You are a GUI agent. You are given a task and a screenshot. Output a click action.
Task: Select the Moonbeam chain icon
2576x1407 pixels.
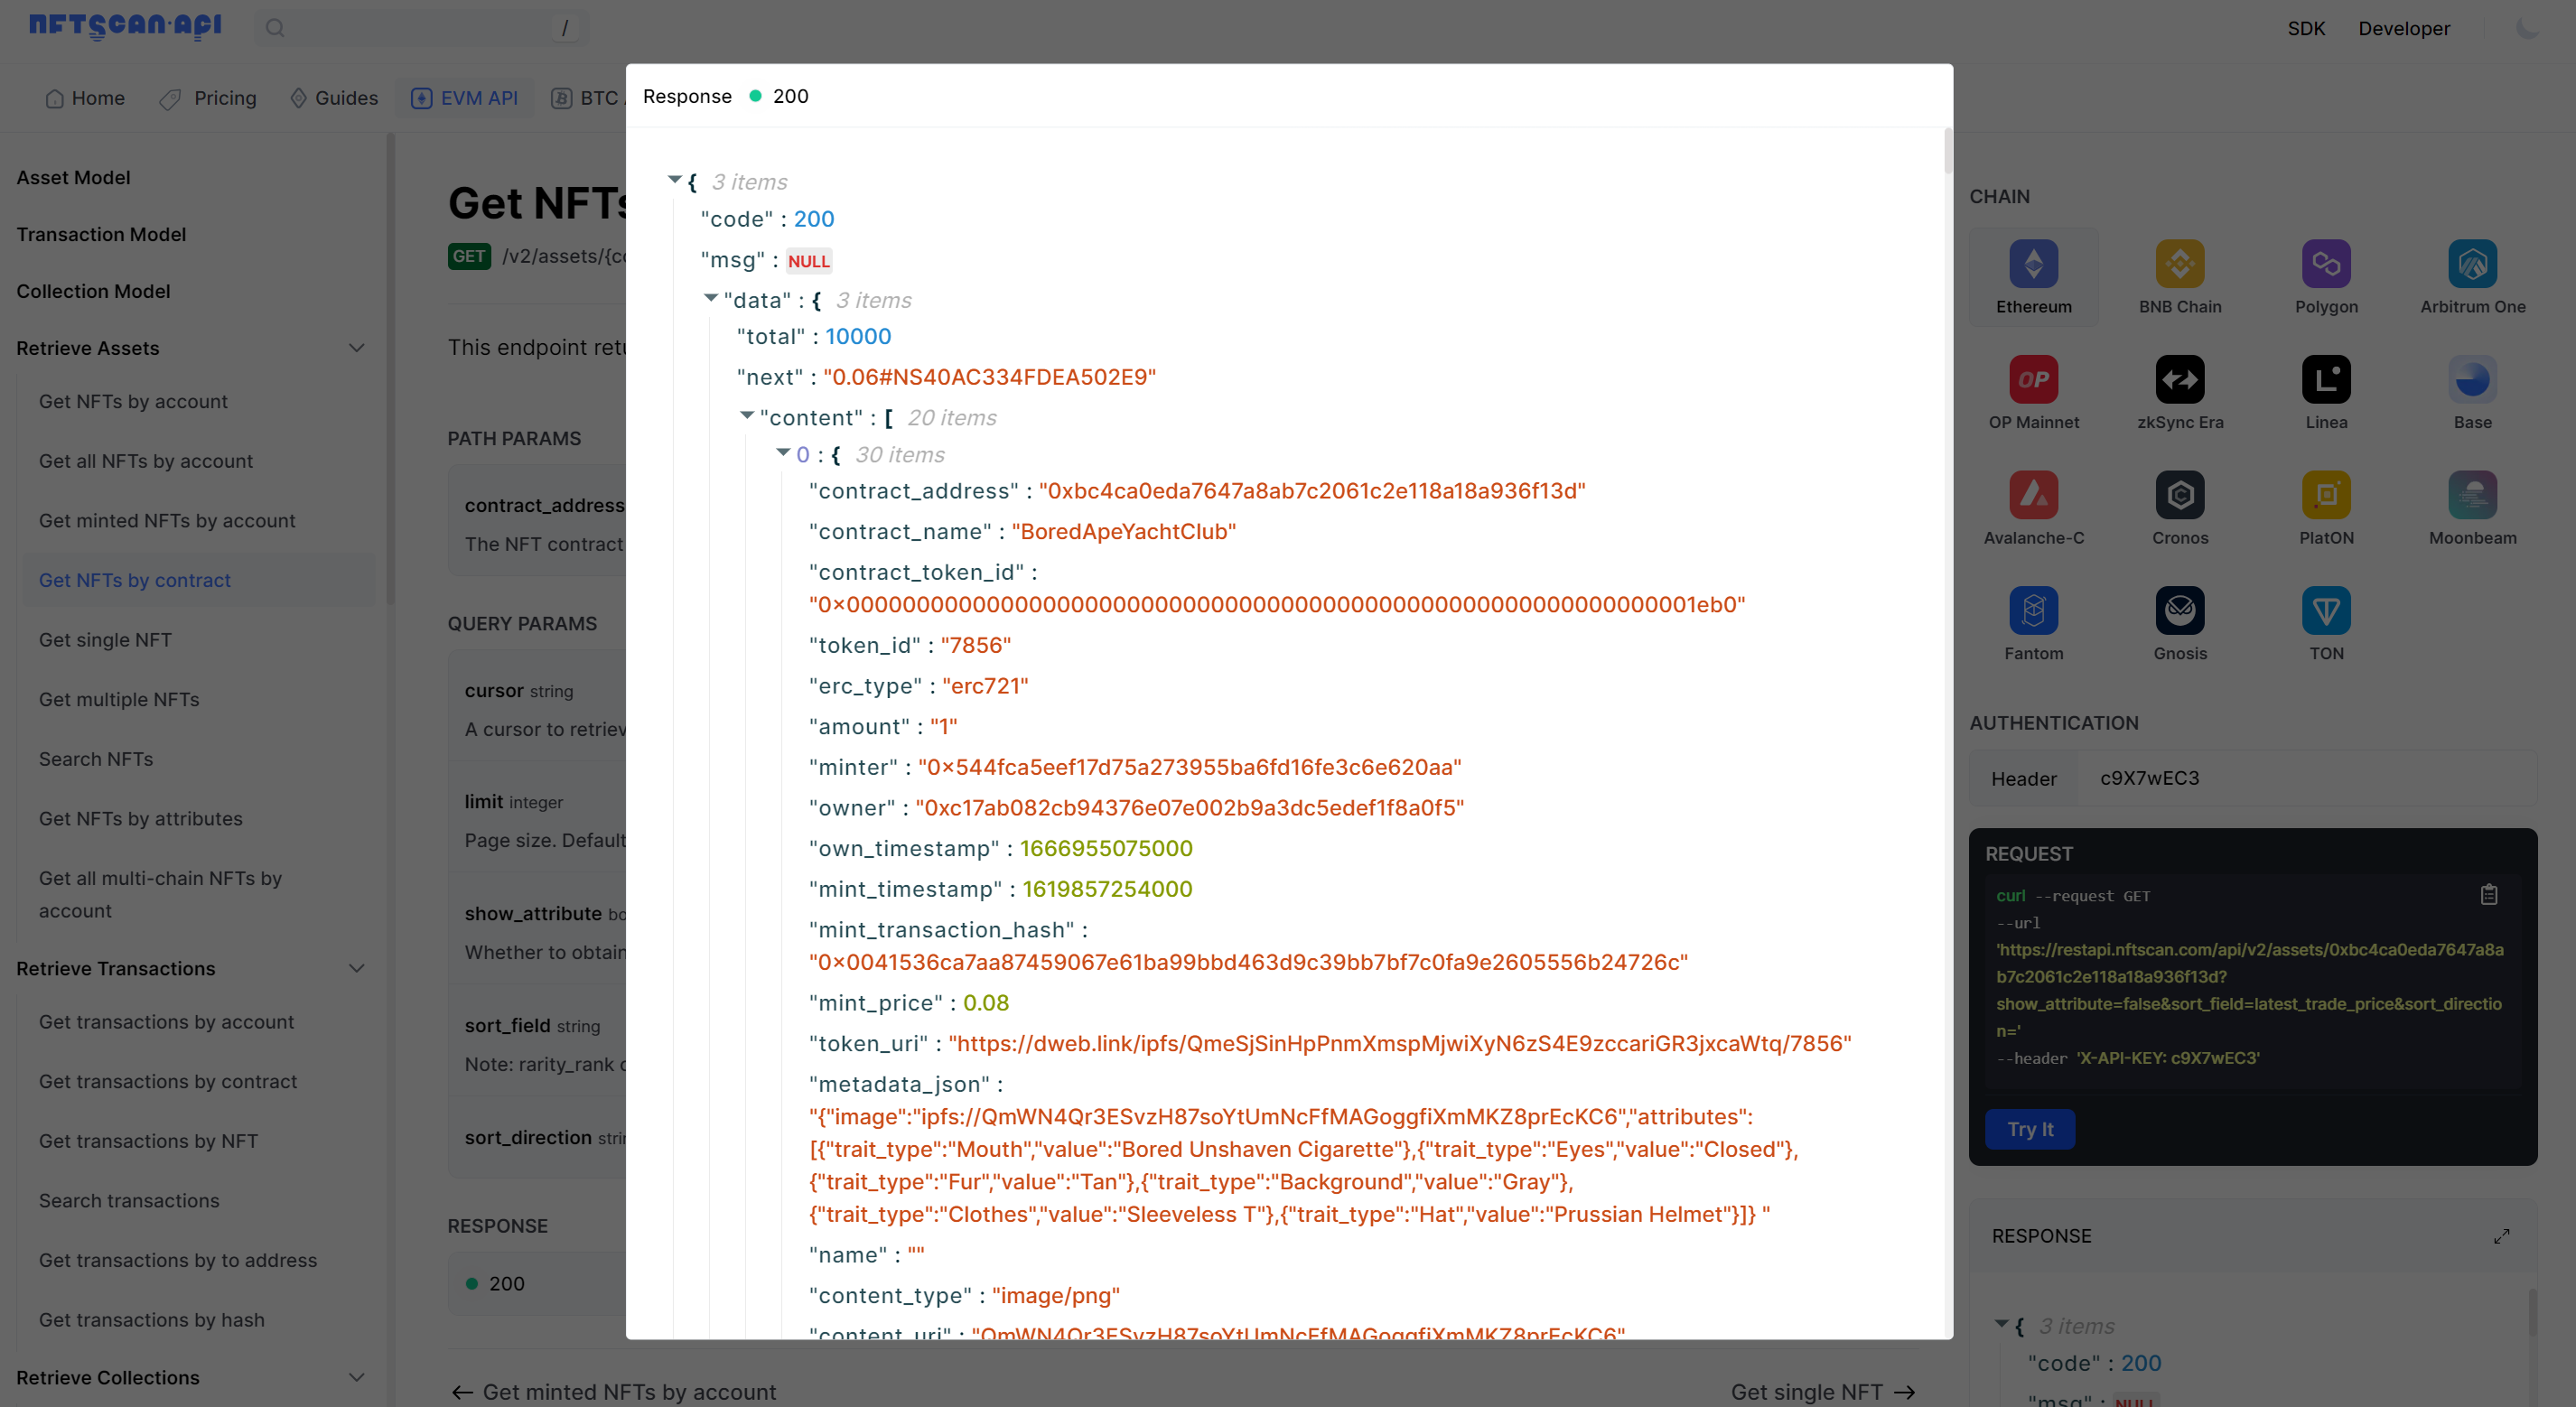[2471, 495]
